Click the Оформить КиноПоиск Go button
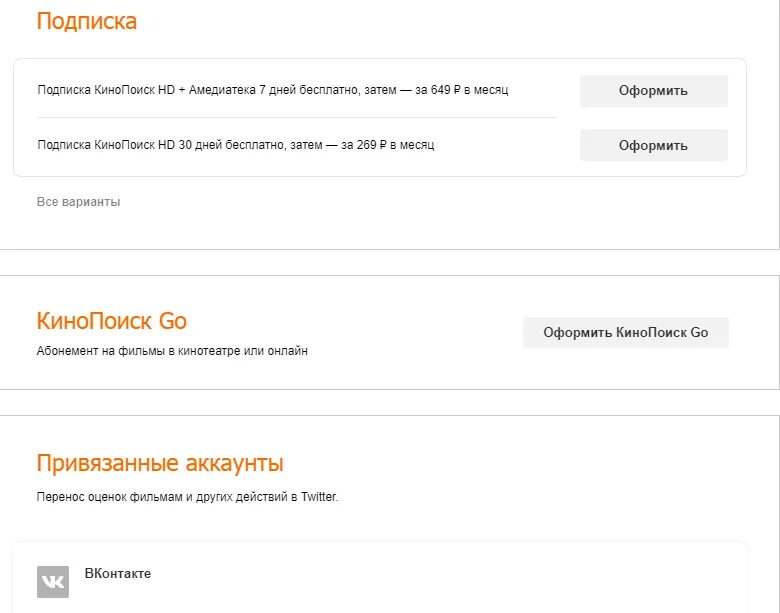The image size is (780, 613). tap(626, 333)
